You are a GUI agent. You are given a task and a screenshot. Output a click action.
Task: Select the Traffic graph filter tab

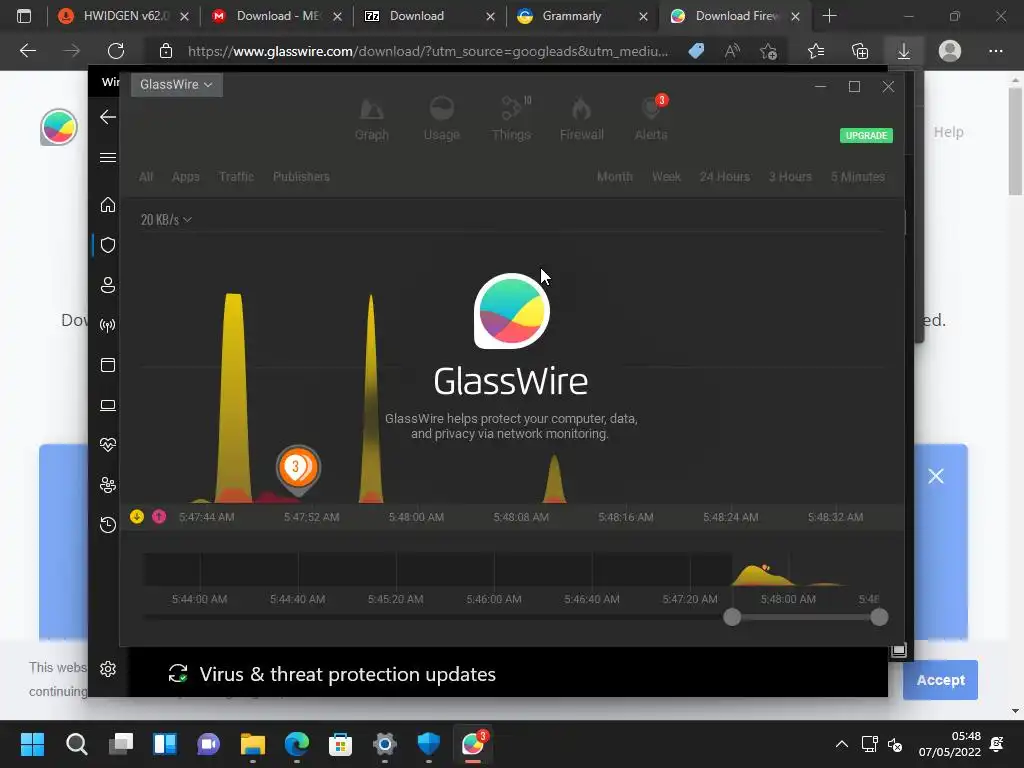pos(236,176)
